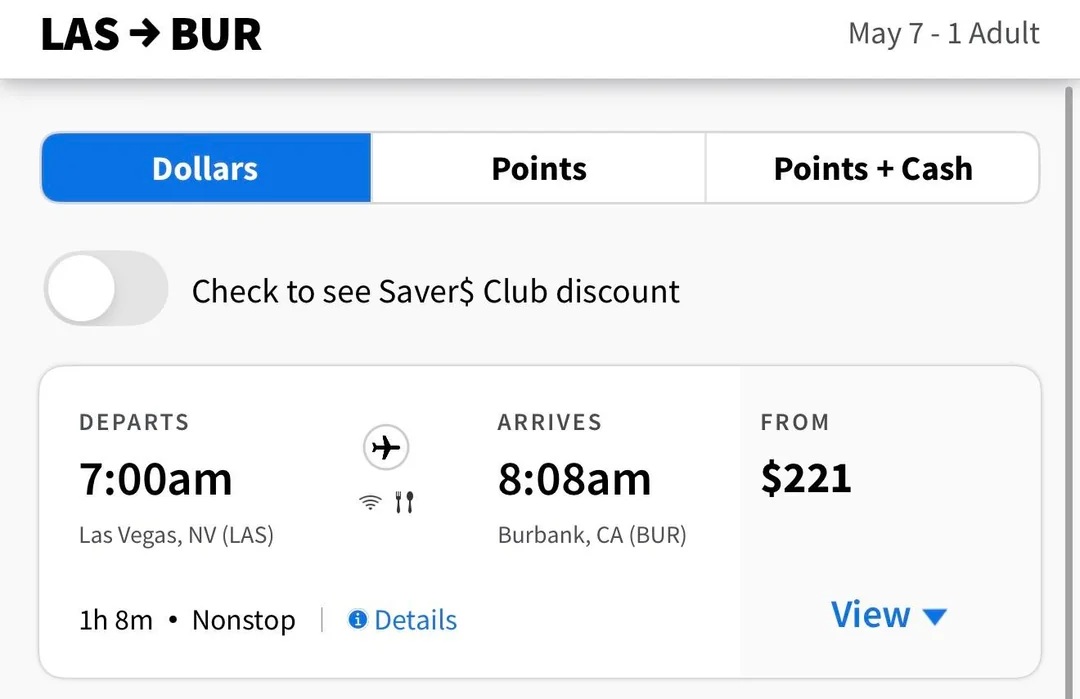
Task: Click the May 7 - 1 Adult trip summary
Action: point(943,33)
